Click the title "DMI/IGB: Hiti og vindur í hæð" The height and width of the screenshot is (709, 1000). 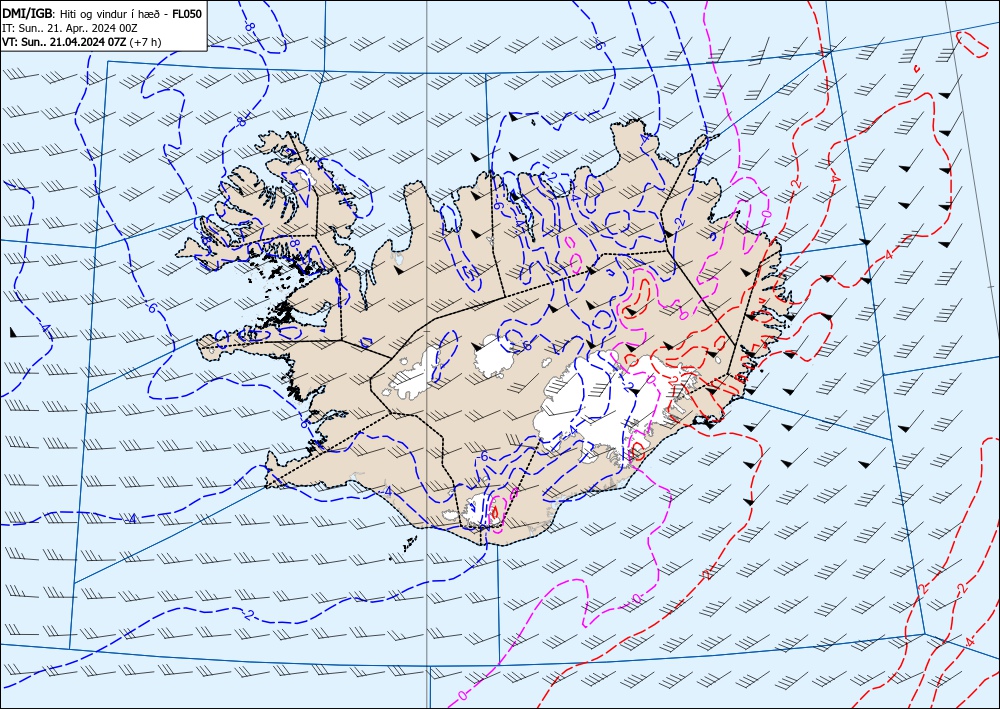click(83, 13)
